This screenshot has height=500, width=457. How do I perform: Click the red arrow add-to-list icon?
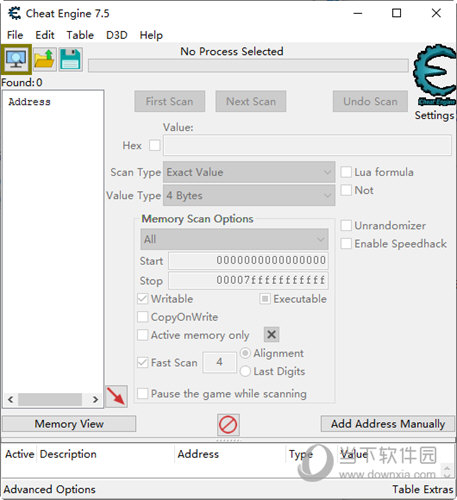tap(116, 396)
